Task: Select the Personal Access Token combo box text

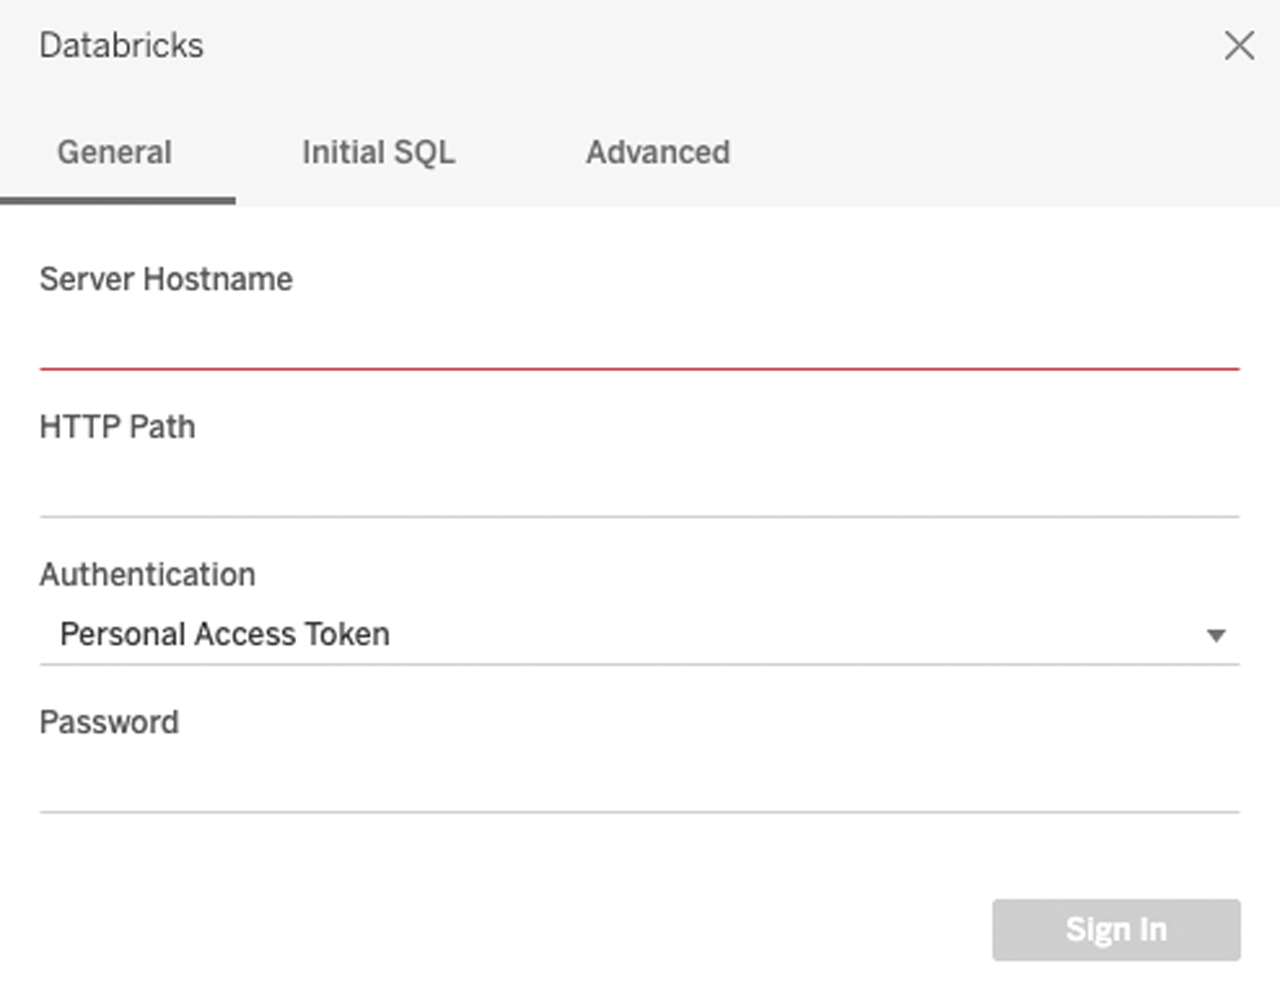Action: coord(225,634)
